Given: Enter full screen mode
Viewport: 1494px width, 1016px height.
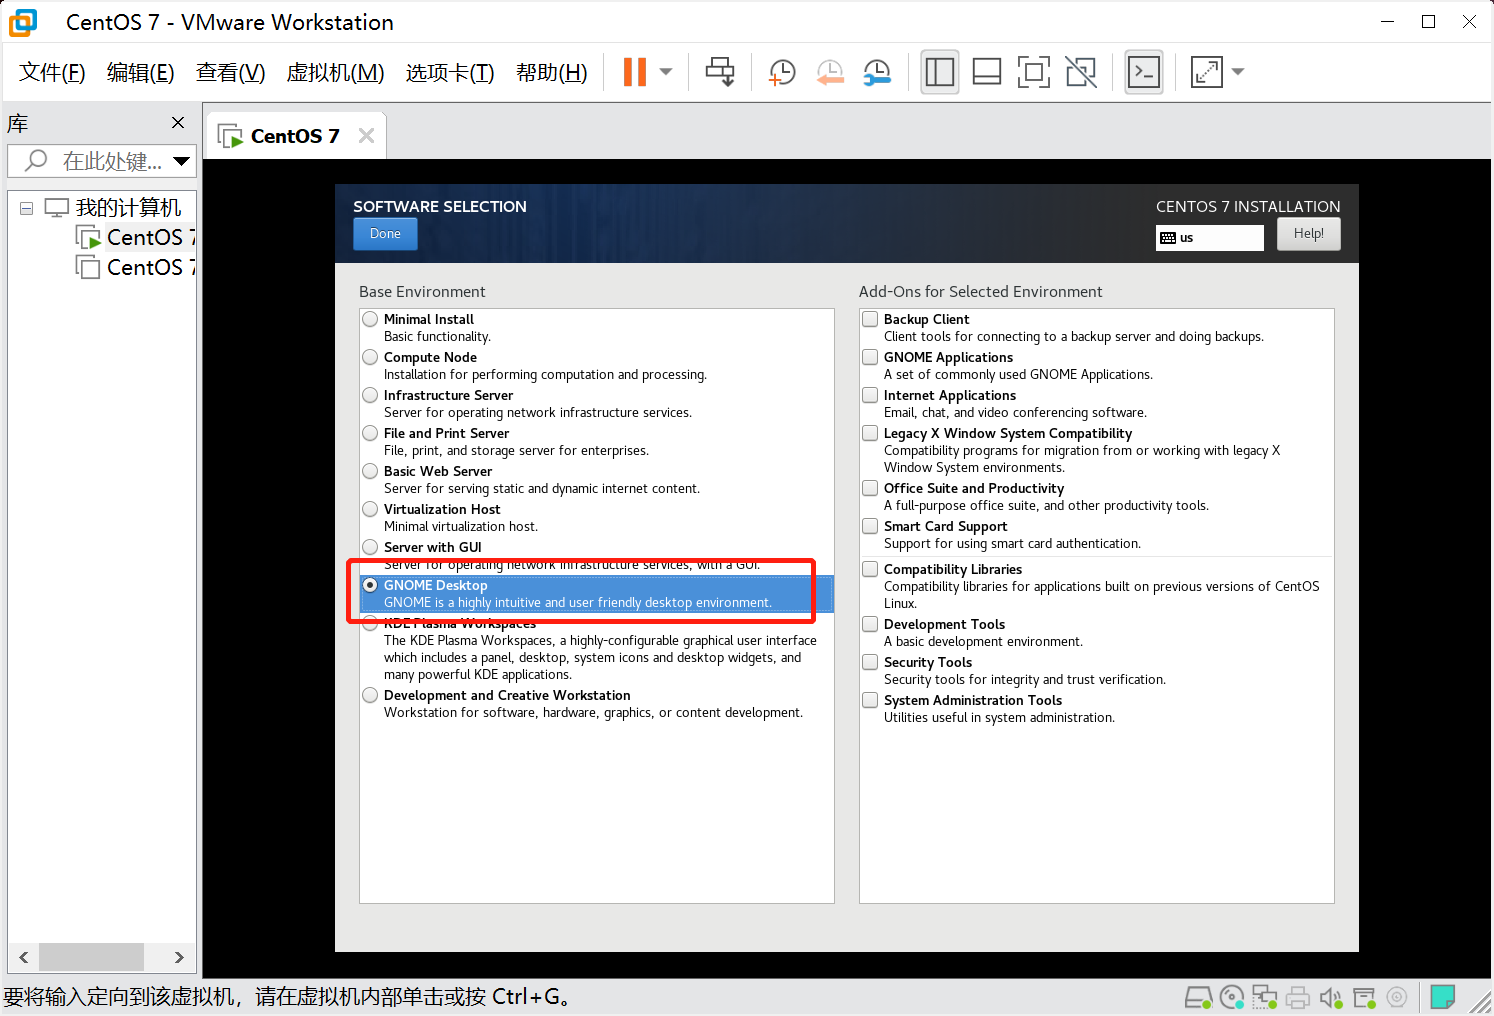Looking at the screenshot, I should pyautogui.click(x=1034, y=72).
